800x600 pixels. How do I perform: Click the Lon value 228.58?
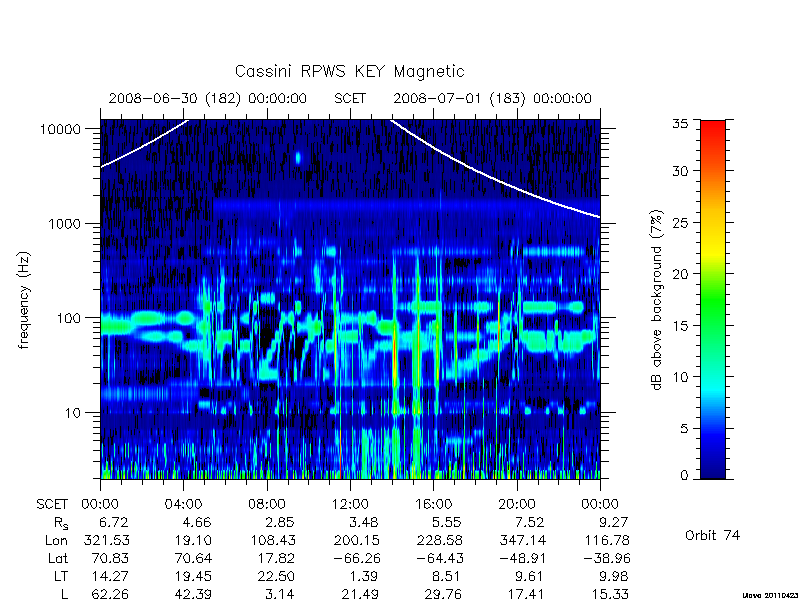click(439, 540)
